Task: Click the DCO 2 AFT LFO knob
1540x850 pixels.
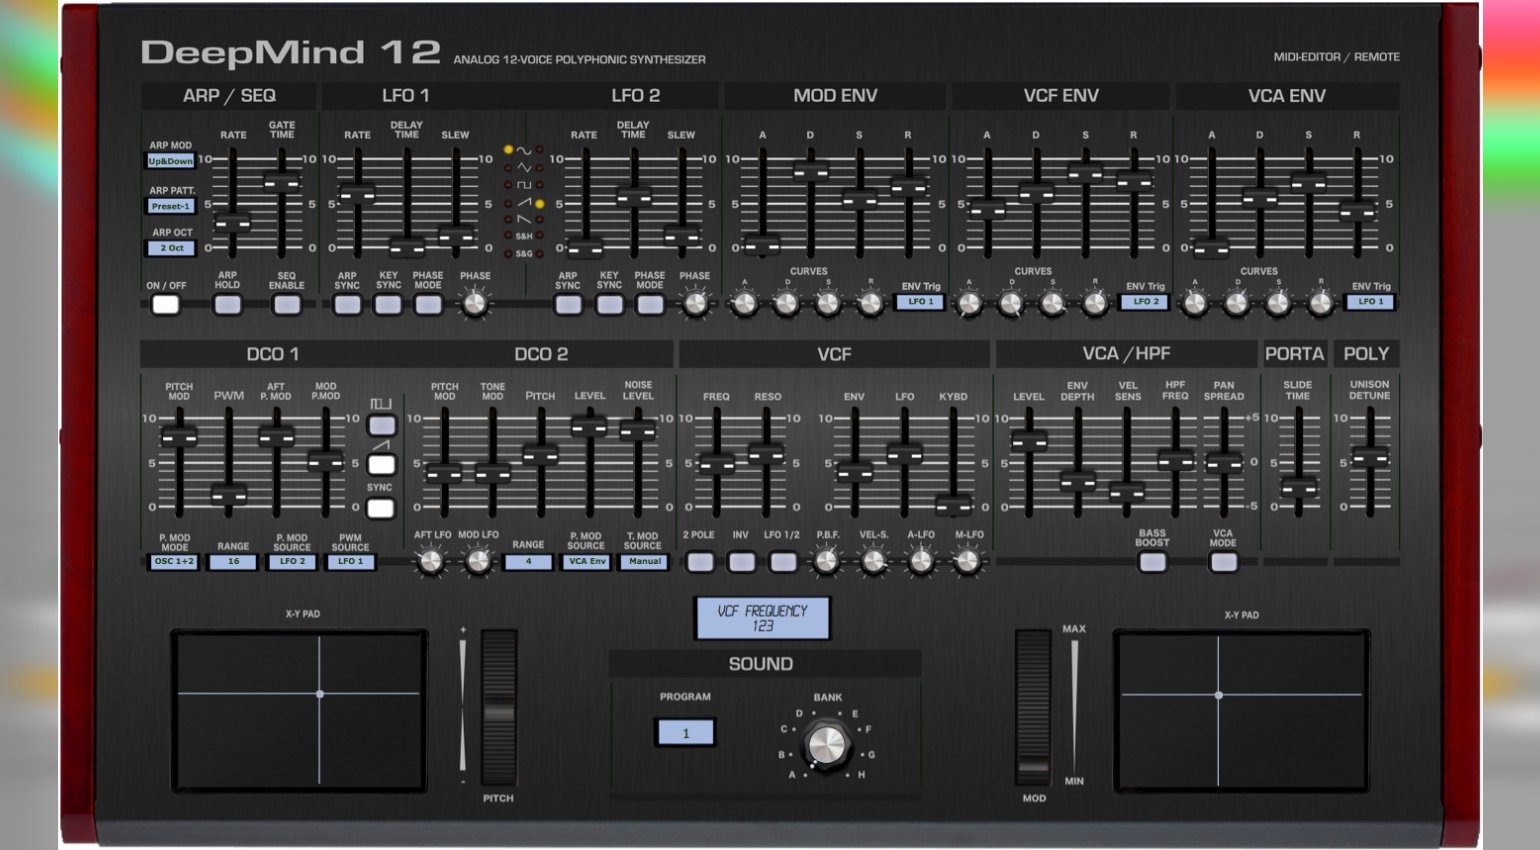Action: [x=431, y=562]
